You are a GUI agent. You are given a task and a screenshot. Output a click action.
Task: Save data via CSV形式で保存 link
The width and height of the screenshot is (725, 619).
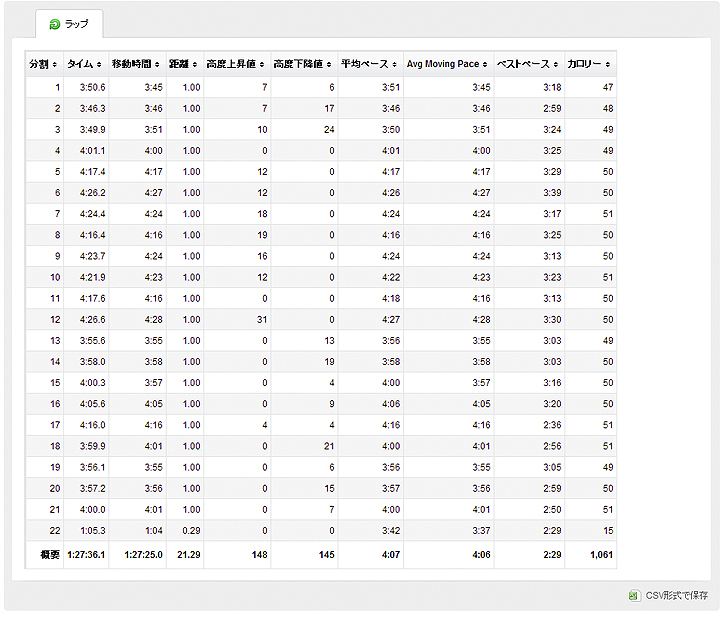tap(677, 596)
